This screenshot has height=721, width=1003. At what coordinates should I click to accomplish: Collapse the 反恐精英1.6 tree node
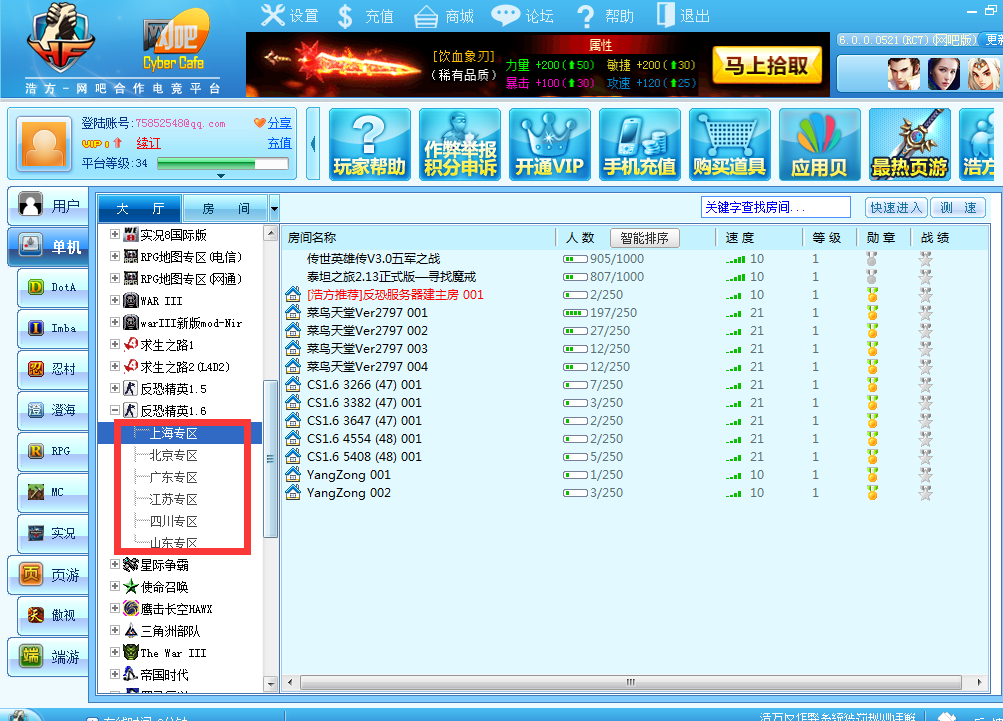(115, 411)
